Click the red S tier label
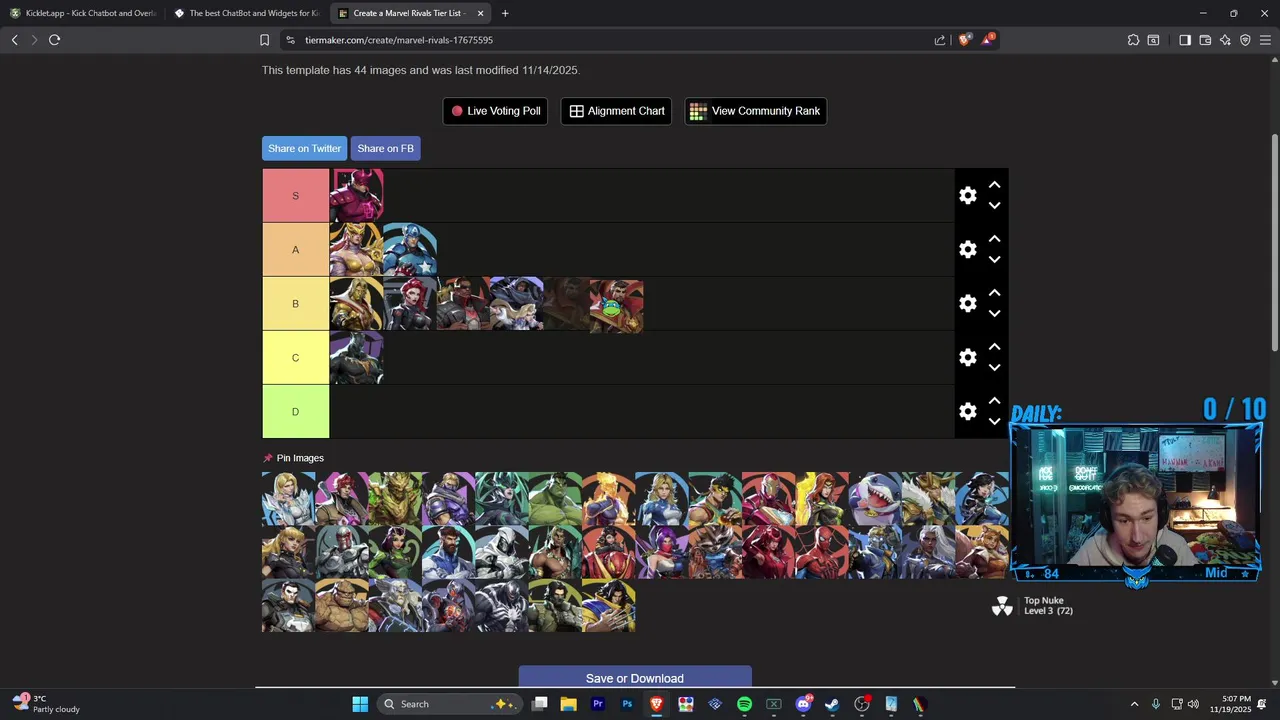Viewport: 1280px width, 720px height. [295, 196]
